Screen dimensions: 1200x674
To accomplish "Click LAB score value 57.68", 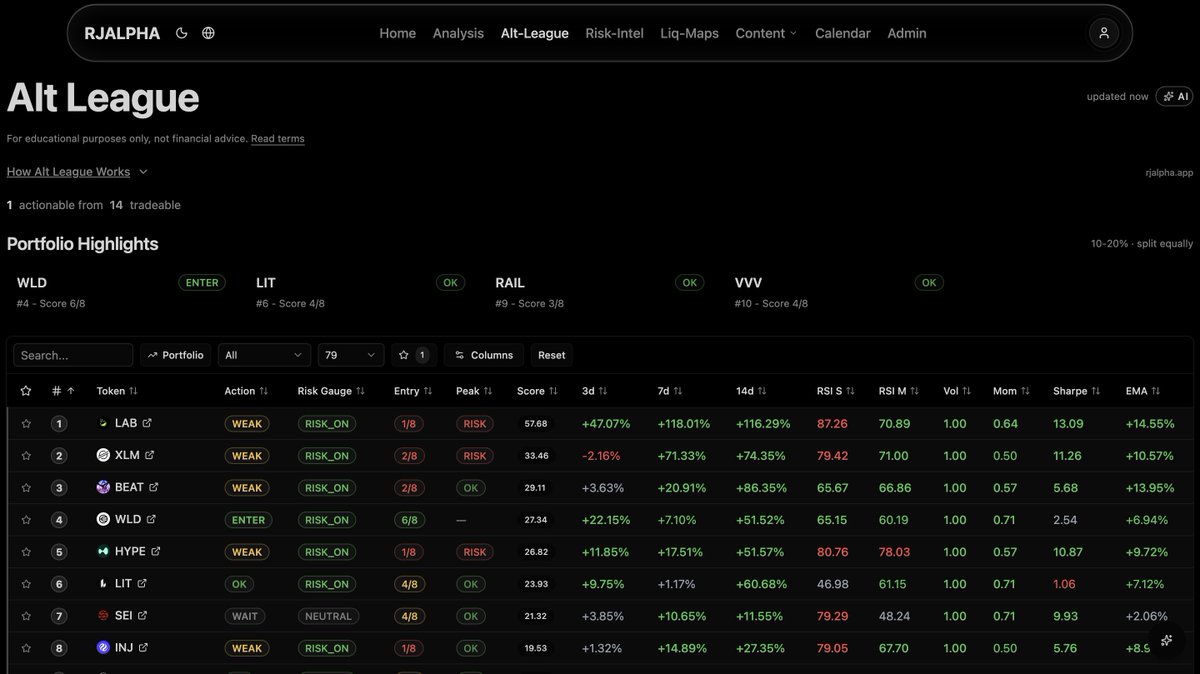I will pos(535,424).
